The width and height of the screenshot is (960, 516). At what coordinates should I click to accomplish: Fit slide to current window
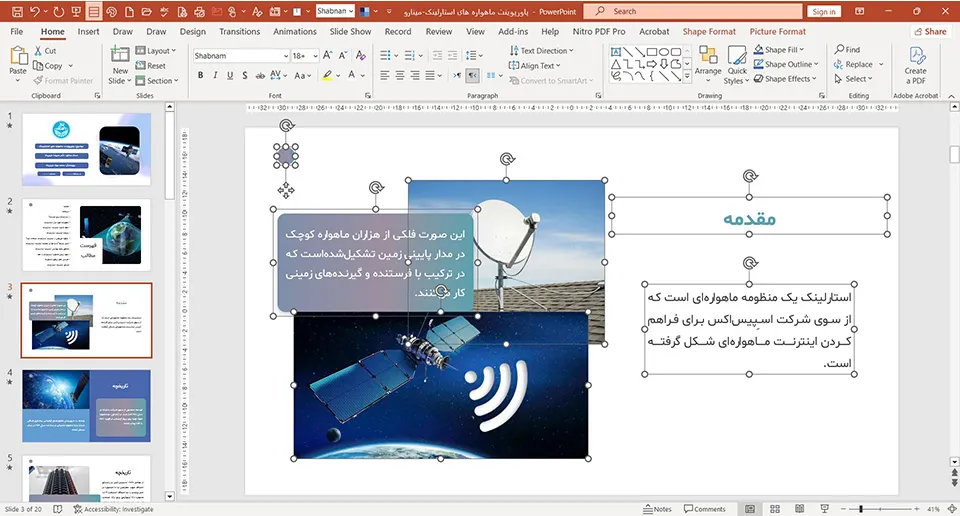pyautogui.click(x=952, y=509)
